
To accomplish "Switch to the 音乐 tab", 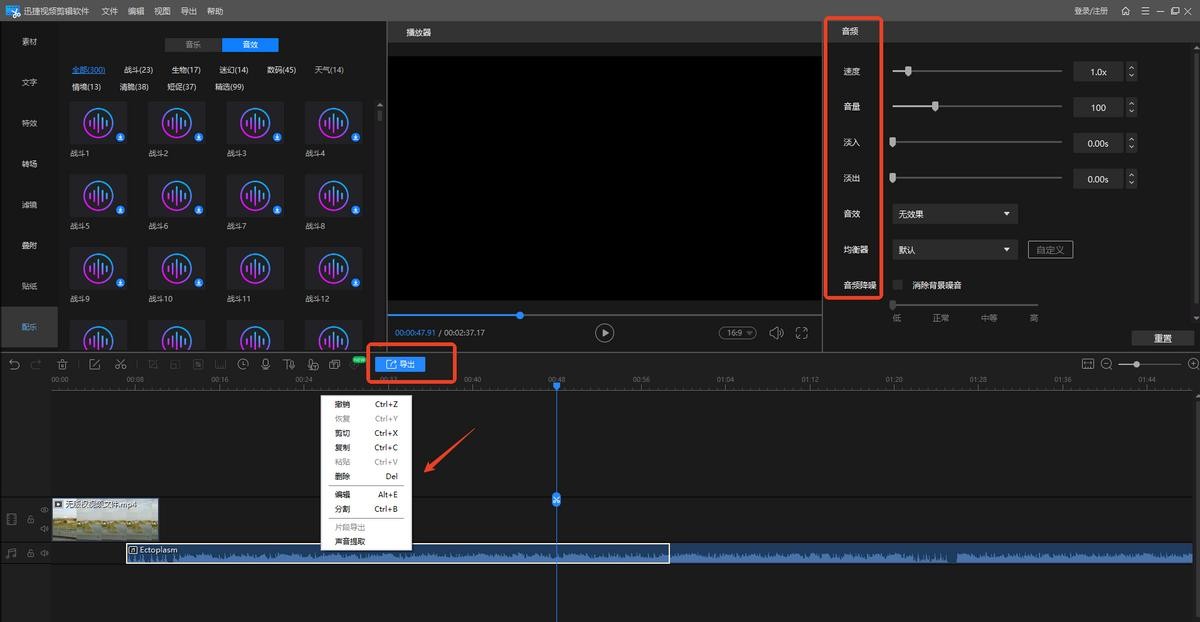I will point(194,45).
